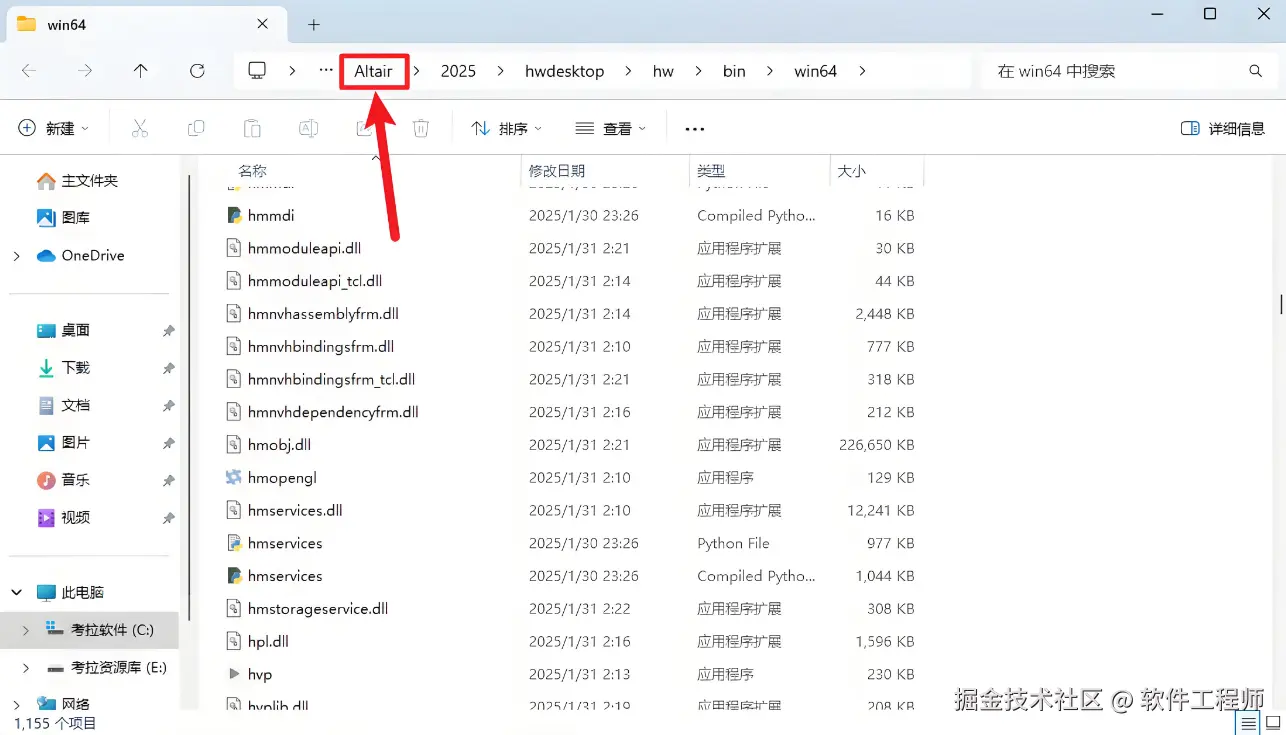This screenshot has width=1286, height=735.
Task: Open the hidden path ellipsis in address bar
Action: tap(326, 71)
